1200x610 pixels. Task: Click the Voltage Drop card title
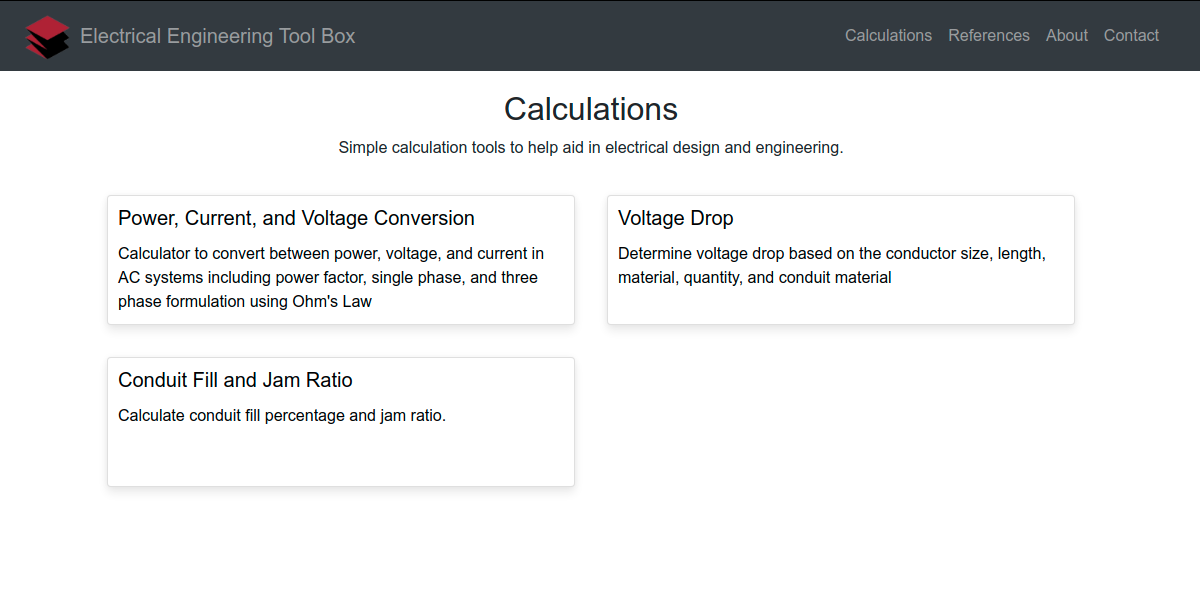[676, 218]
